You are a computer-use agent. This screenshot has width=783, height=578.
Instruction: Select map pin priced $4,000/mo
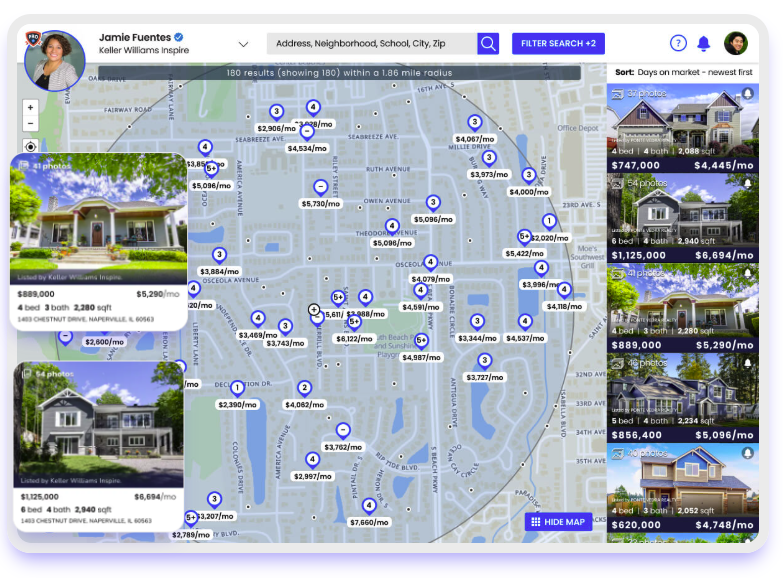(x=528, y=175)
